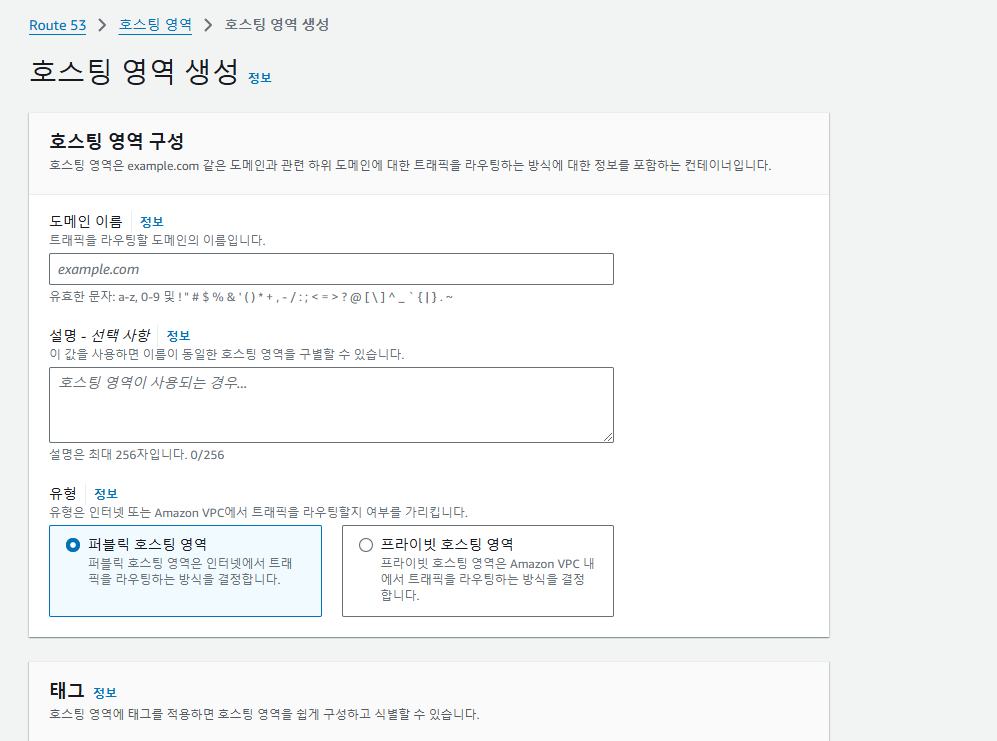Open 정보 link beside 유형
The image size is (997, 741).
(106, 494)
